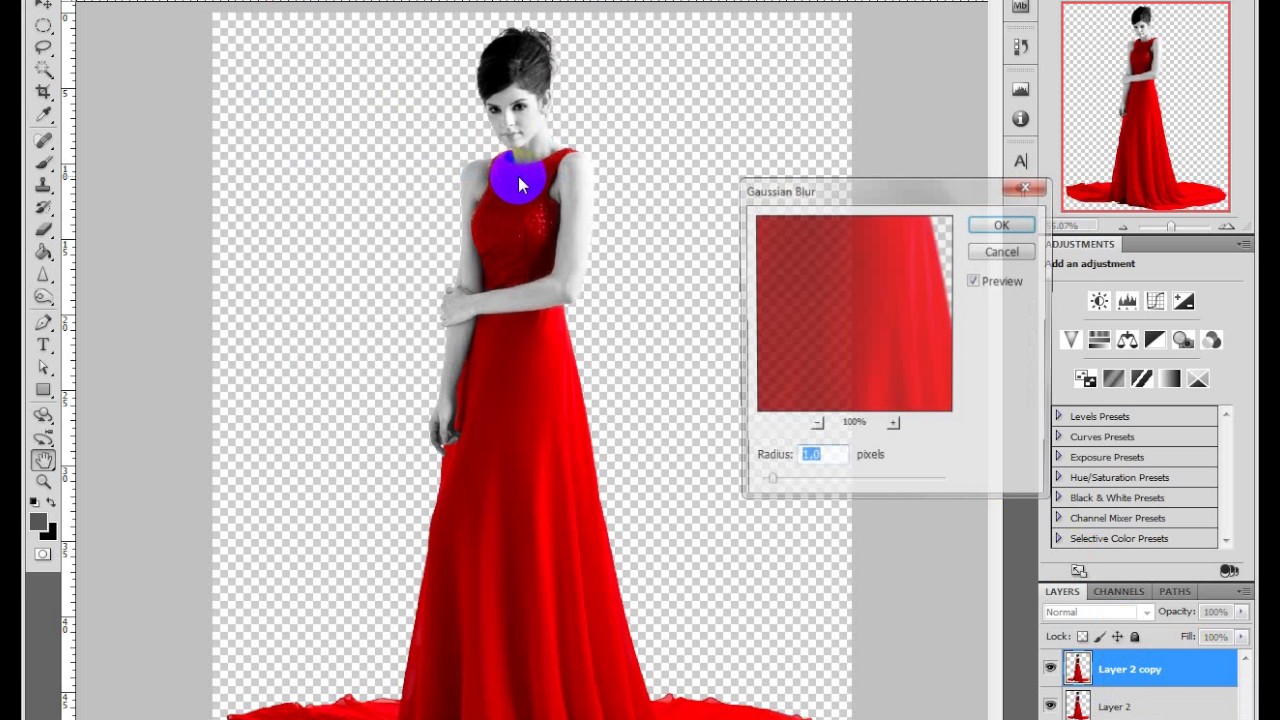Image resolution: width=1280 pixels, height=720 pixels.
Task: Select the Healing Brush tool
Action: pyautogui.click(x=43, y=141)
